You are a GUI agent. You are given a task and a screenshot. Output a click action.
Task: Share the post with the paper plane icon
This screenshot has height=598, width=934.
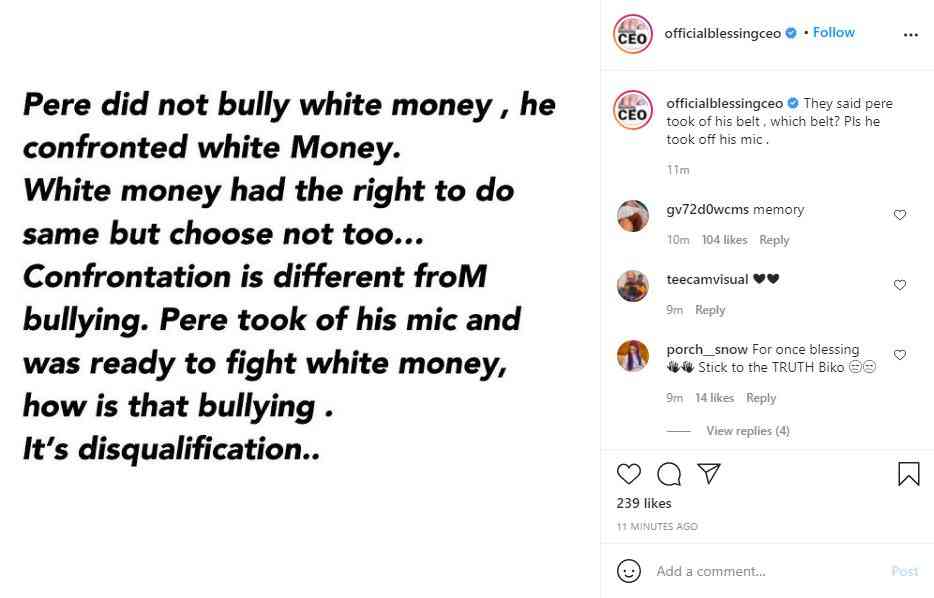coord(708,473)
